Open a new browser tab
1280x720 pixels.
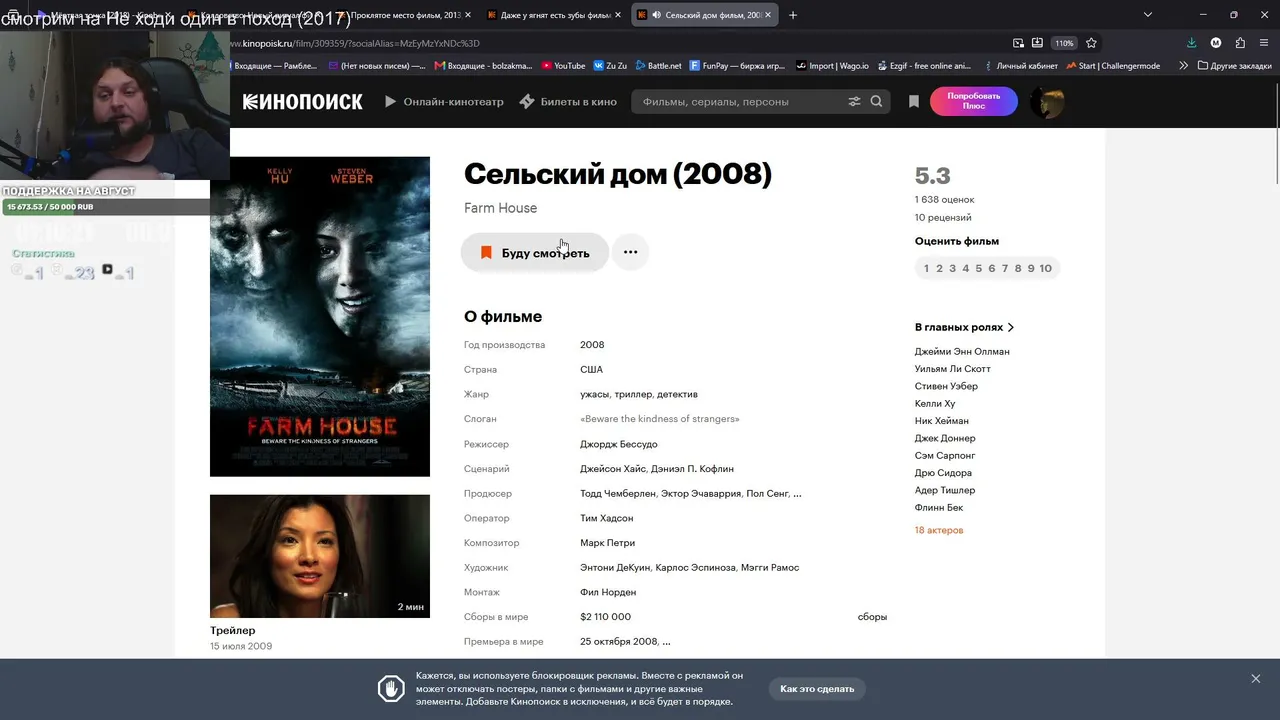(x=793, y=15)
